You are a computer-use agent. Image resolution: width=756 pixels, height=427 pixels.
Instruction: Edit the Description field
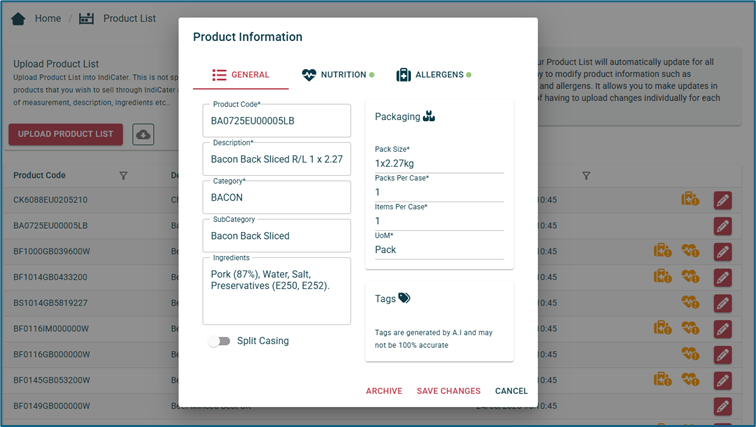277,159
